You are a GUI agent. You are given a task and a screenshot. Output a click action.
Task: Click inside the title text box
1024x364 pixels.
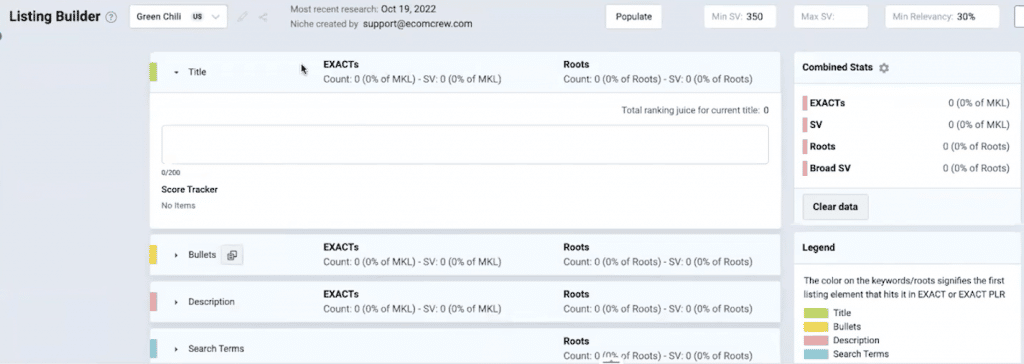click(465, 144)
